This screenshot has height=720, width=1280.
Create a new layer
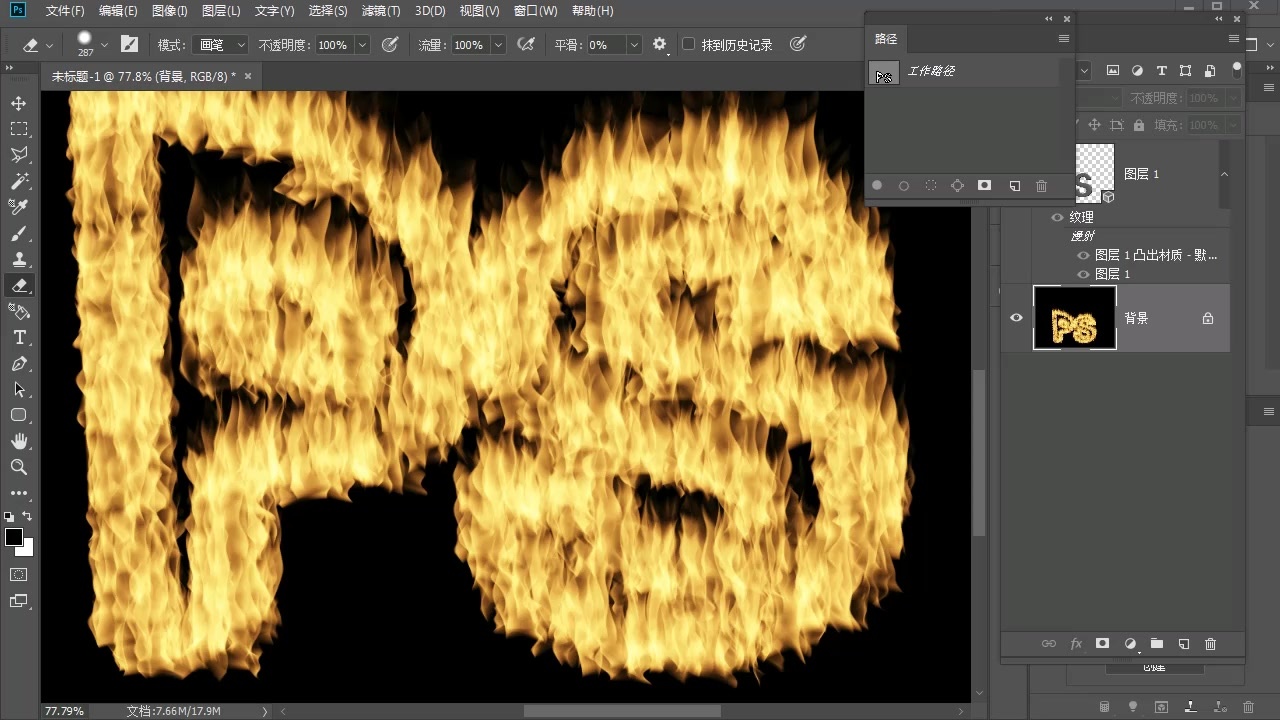click(1183, 644)
